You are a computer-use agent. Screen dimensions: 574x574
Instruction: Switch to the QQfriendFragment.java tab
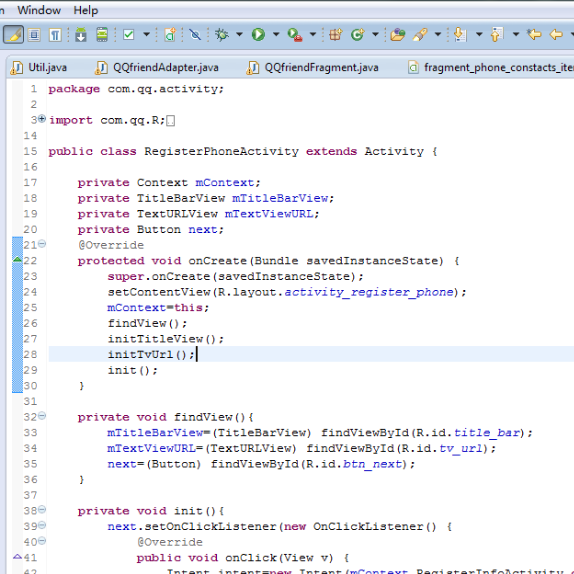312,67
